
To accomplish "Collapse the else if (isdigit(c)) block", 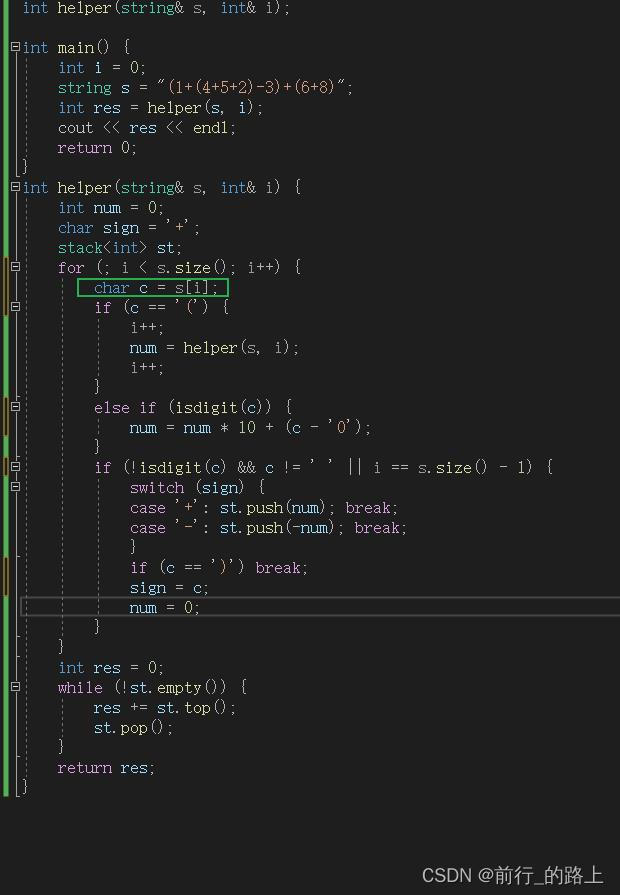I will (x=15, y=406).
